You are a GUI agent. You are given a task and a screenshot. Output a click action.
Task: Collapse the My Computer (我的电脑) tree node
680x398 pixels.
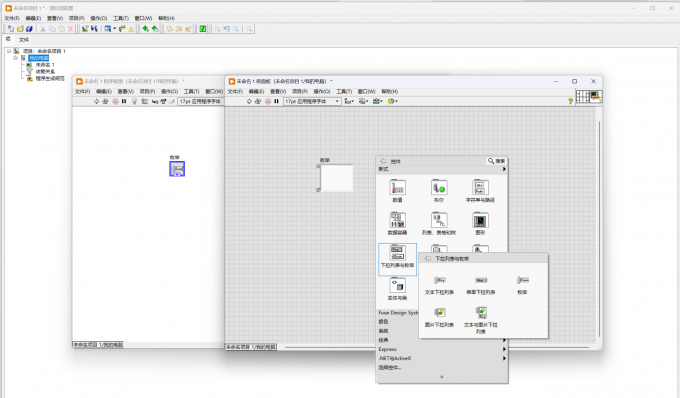(16, 58)
